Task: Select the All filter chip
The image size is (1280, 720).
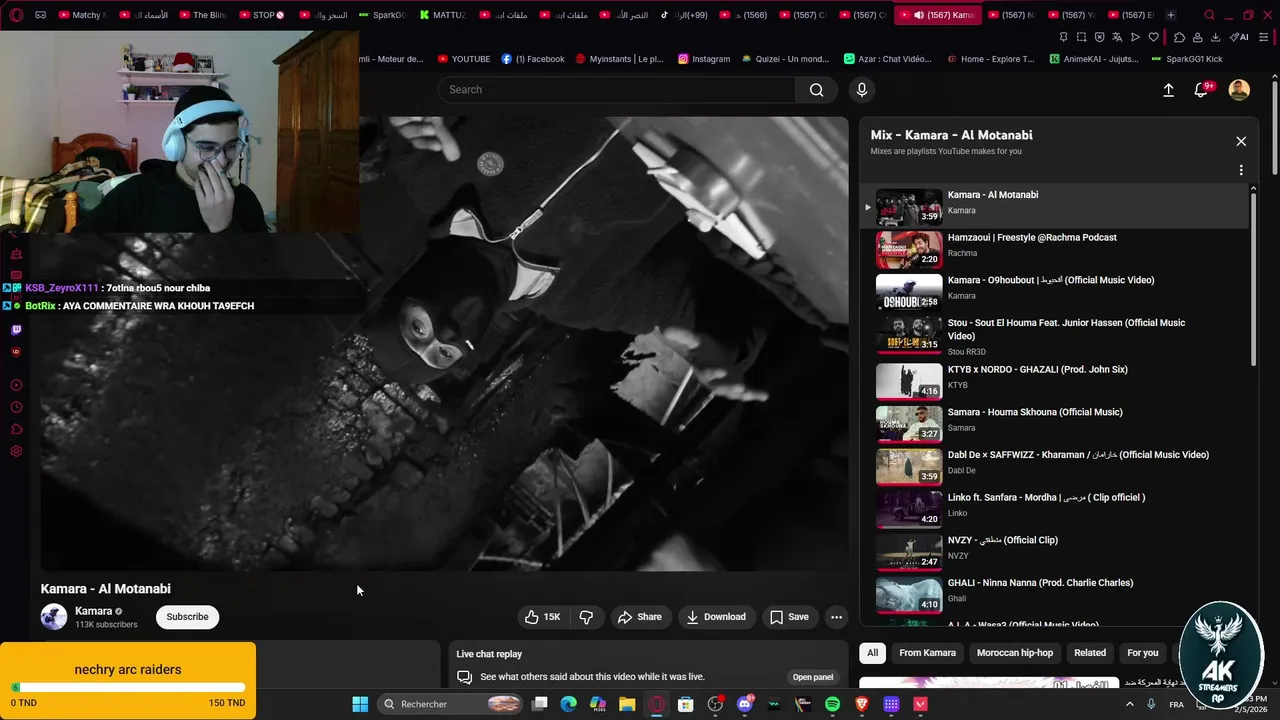Action: pyautogui.click(x=872, y=653)
